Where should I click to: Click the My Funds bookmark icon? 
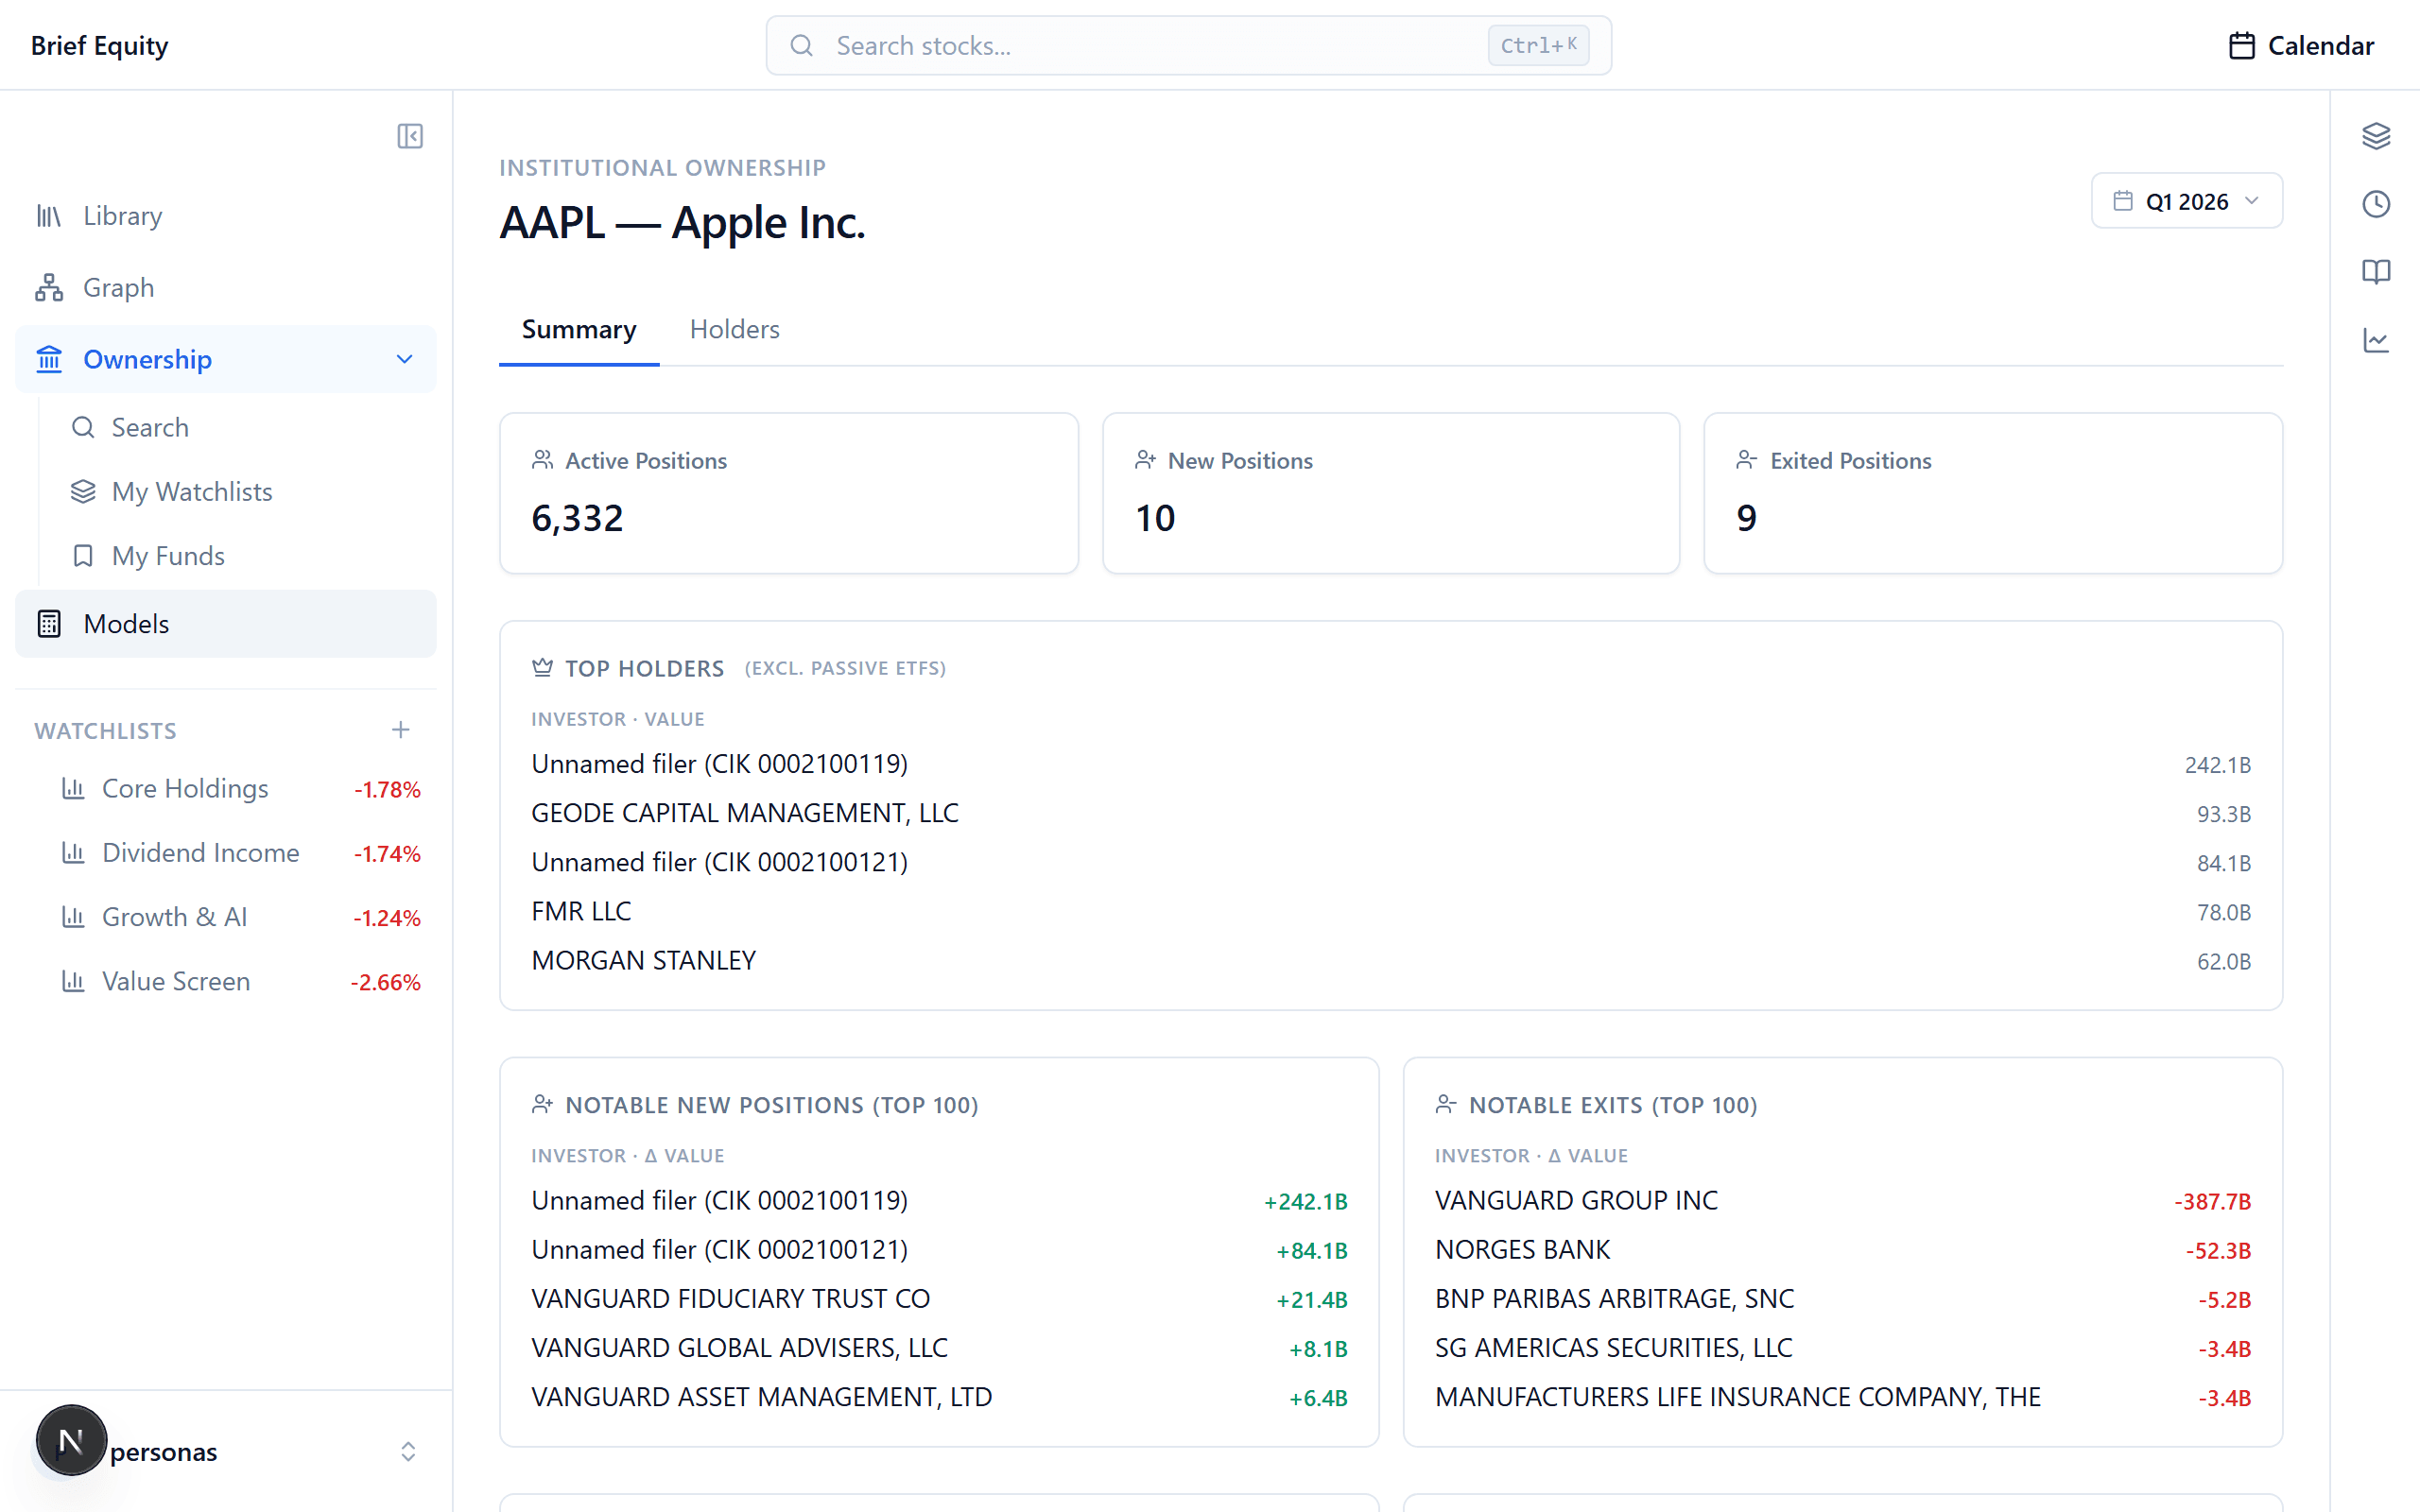pos(83,556)
